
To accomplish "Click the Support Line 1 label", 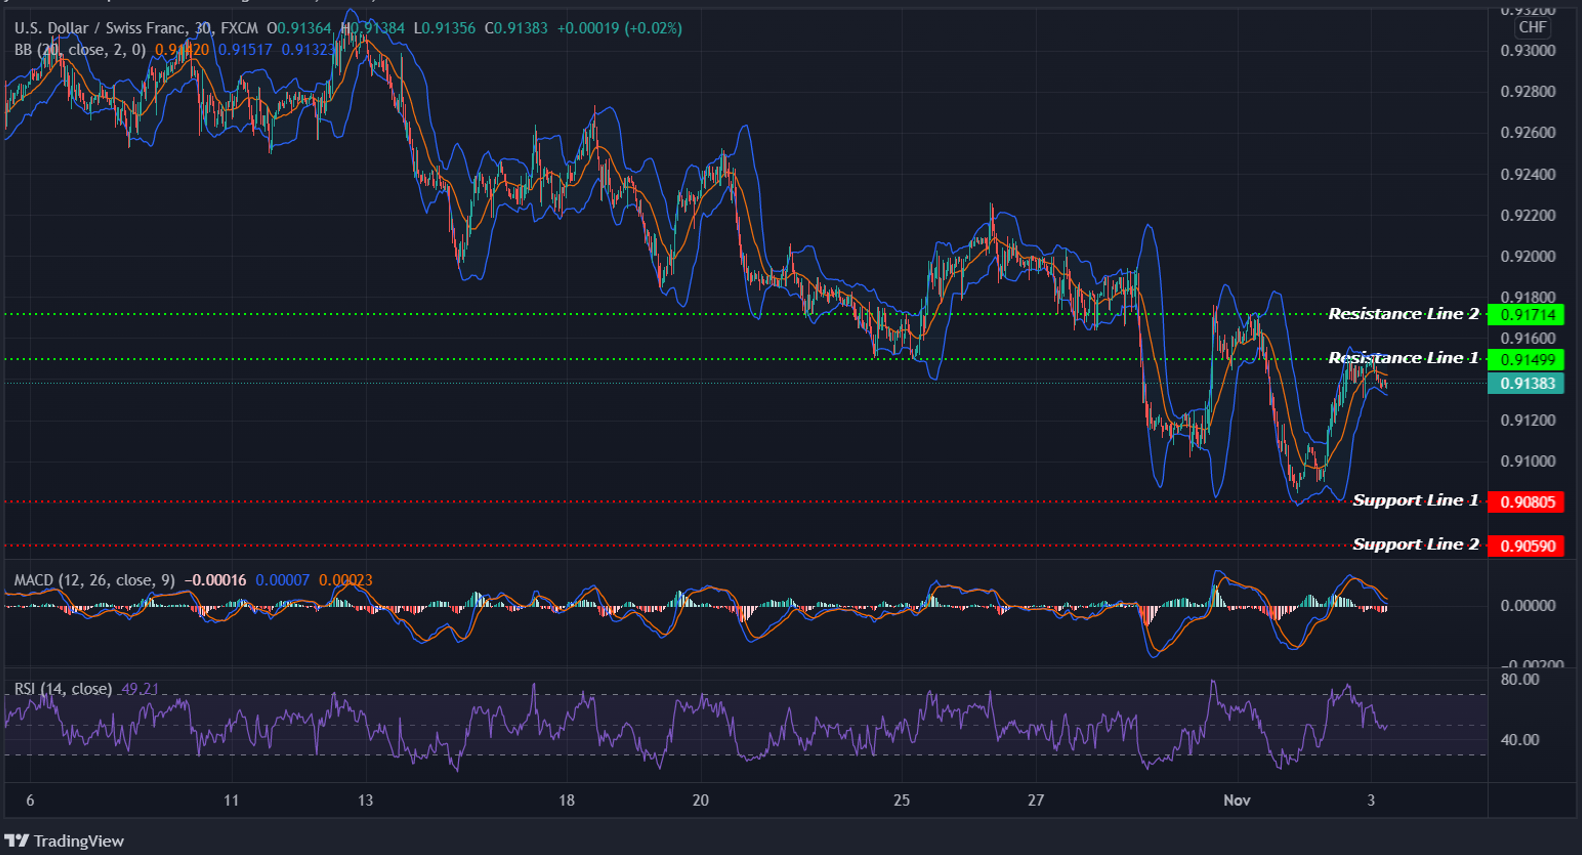I will pos(1415,500).
